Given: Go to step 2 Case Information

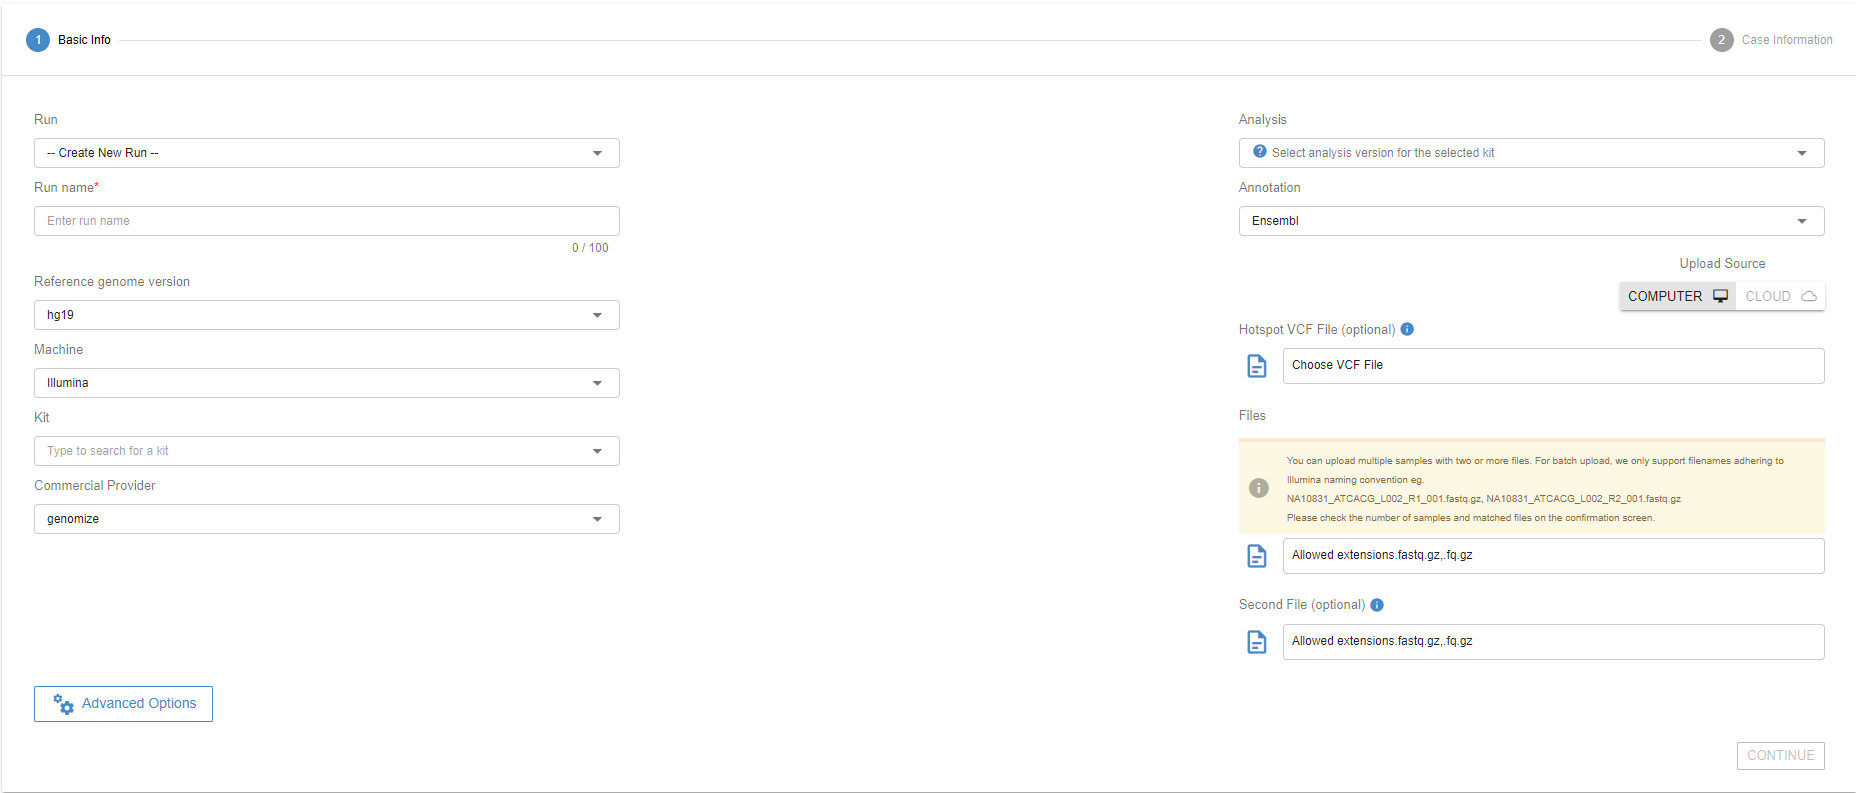Looking at the screenshot, I should (x=1771, y=40).
